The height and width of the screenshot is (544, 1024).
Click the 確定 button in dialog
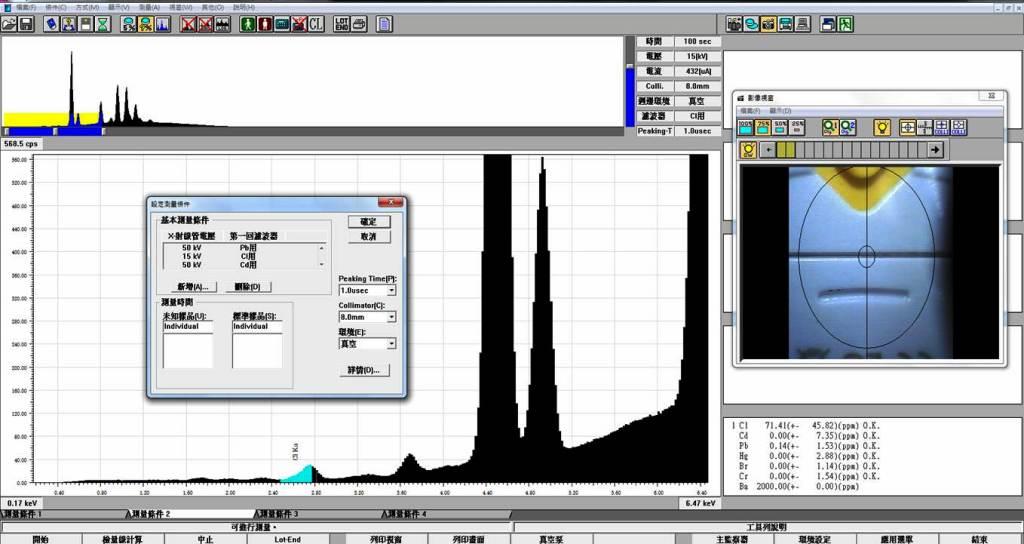(368, 221)
